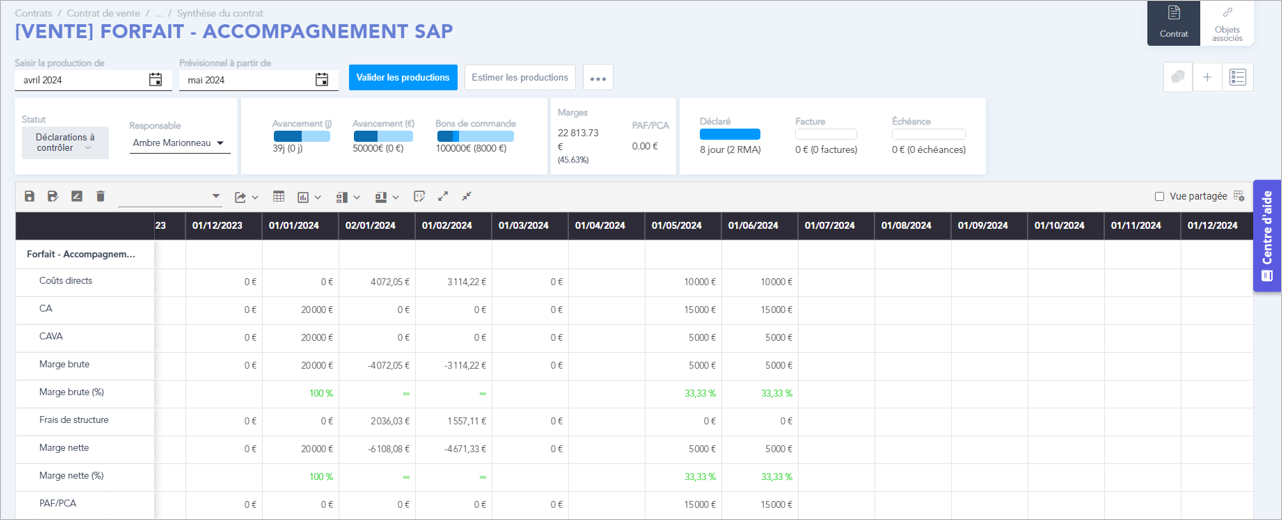Viewport: 1282px width, 520px height.
Task: Select the PAF/PCA row label in grid
Action: click(58, 504)
